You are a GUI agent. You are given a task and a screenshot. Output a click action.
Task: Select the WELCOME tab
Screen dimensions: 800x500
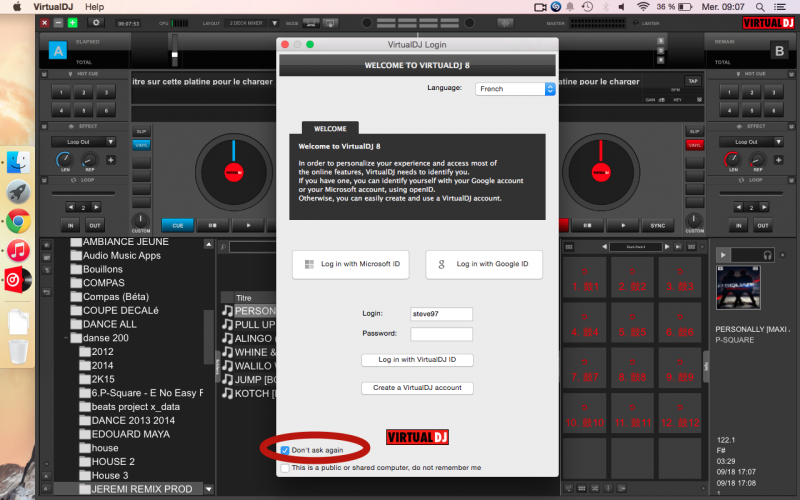[330, 129]
